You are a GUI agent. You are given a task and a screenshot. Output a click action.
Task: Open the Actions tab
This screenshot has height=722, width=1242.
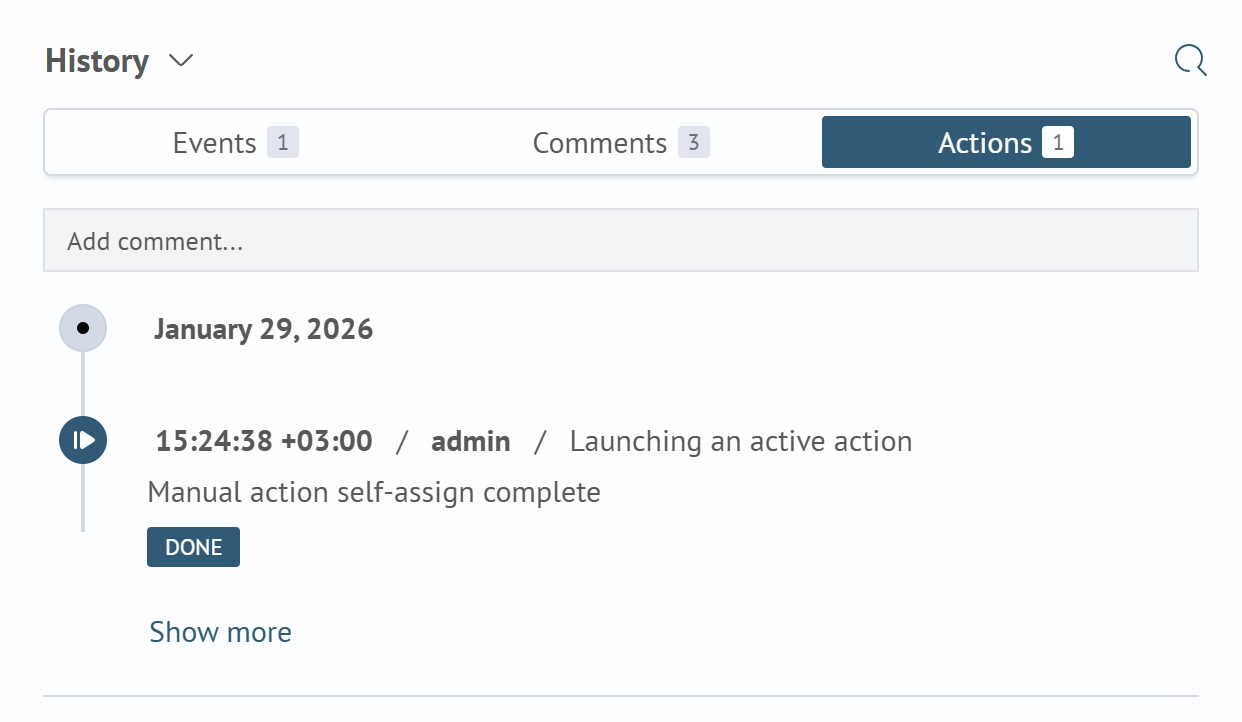(985, 142)
